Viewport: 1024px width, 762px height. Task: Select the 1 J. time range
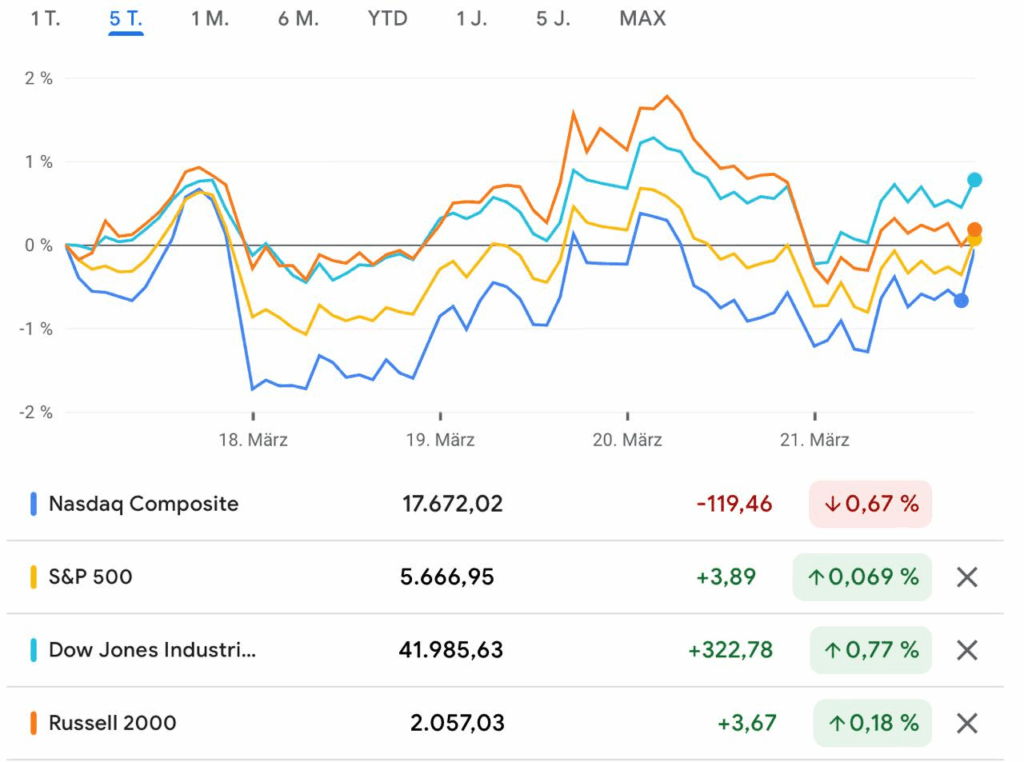click(471, 19)
